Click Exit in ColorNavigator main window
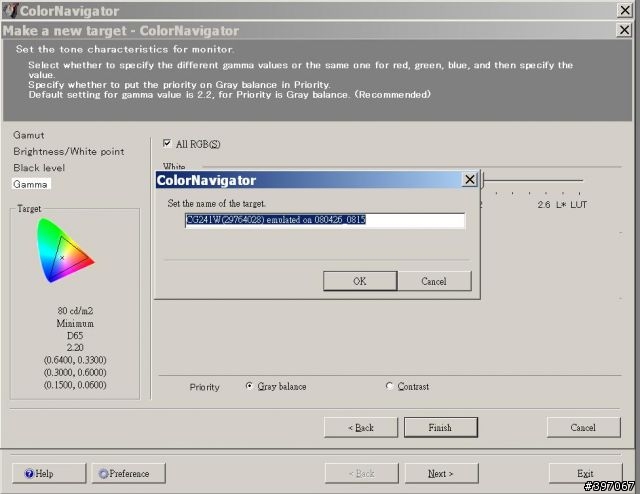640x494 pixels. [x=585, y=474]
